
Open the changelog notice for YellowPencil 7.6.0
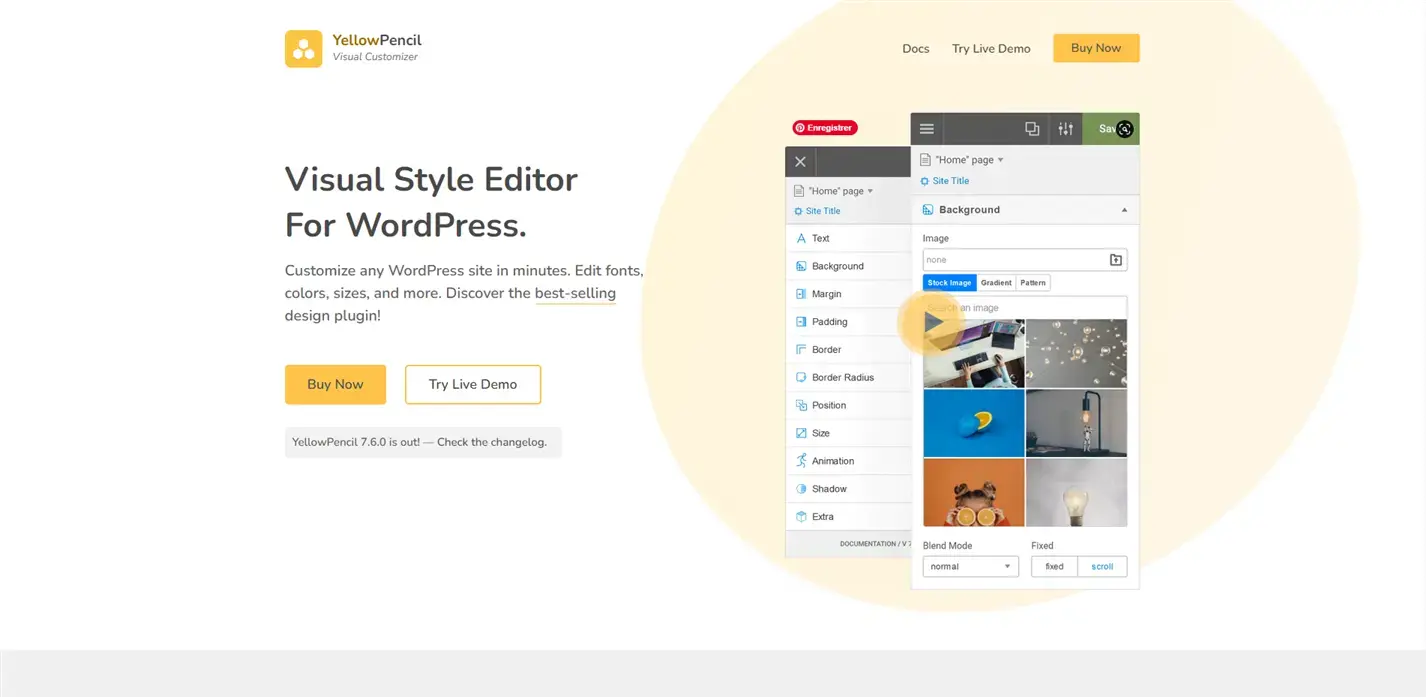pyautogui.click(x=423, y=442)
